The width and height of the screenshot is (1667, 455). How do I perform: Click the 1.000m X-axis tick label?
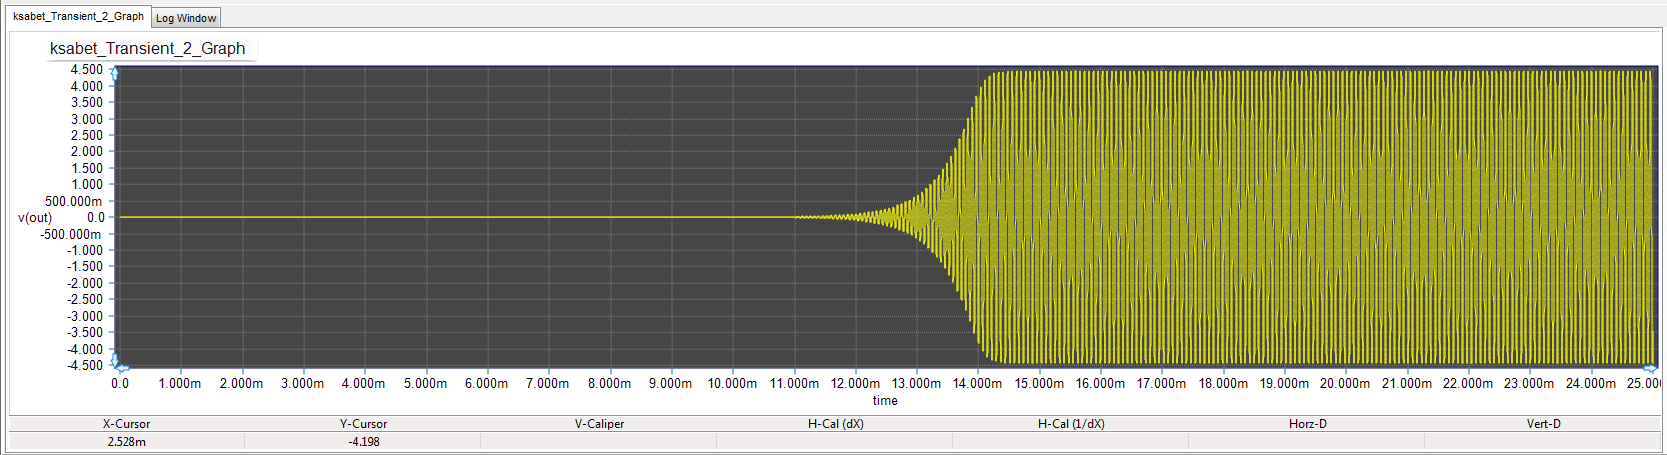tap(180, 383)
